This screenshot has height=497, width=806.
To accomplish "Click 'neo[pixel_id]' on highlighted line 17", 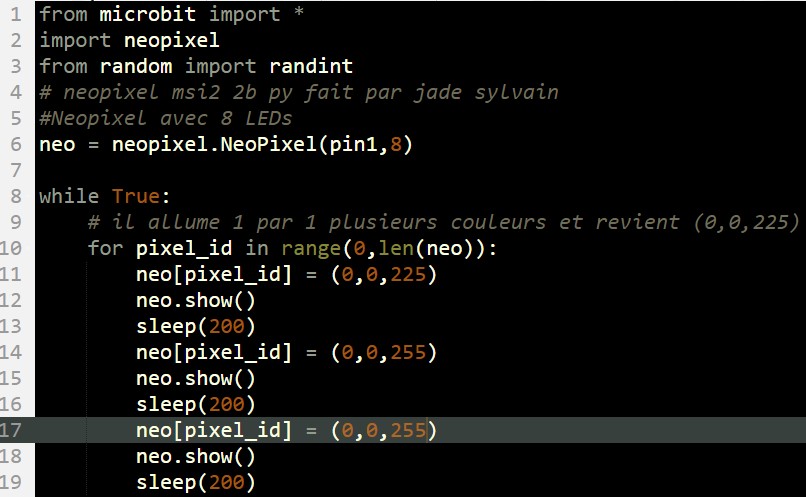I will [214, 430].
